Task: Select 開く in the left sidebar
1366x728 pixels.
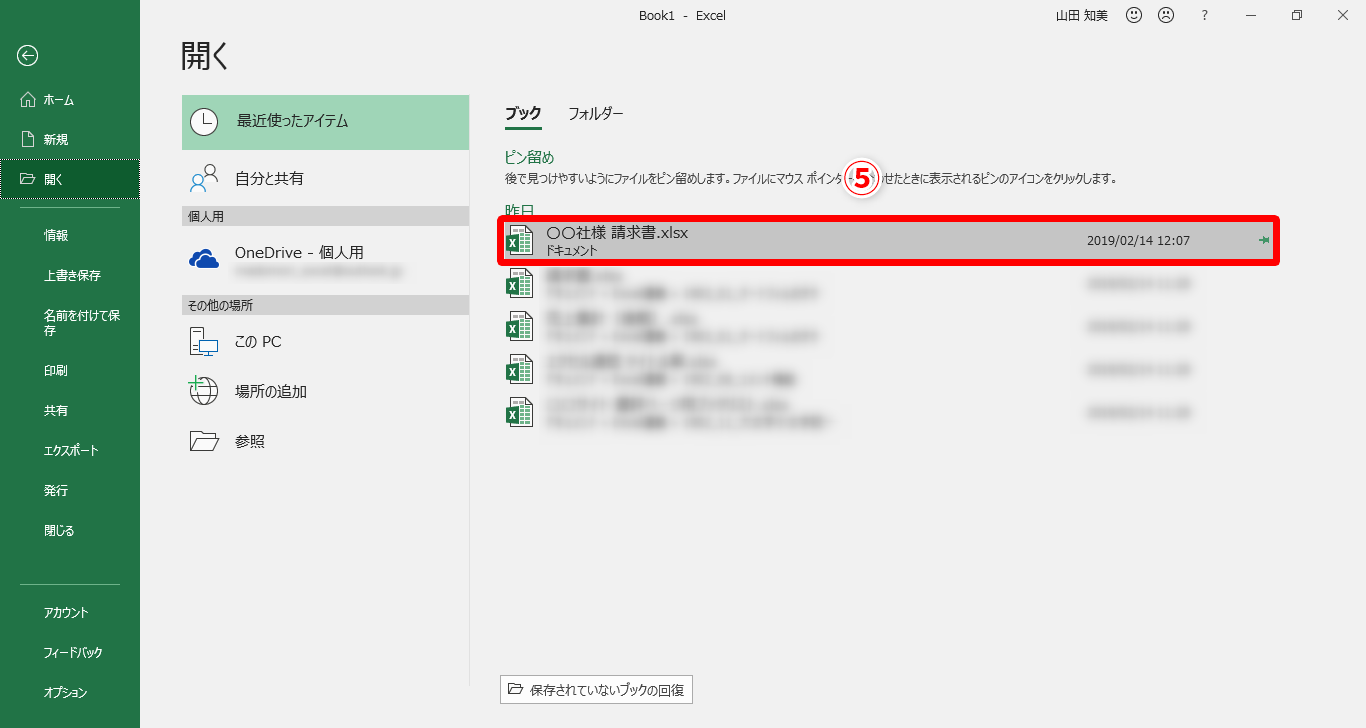Action: [70, 180]
